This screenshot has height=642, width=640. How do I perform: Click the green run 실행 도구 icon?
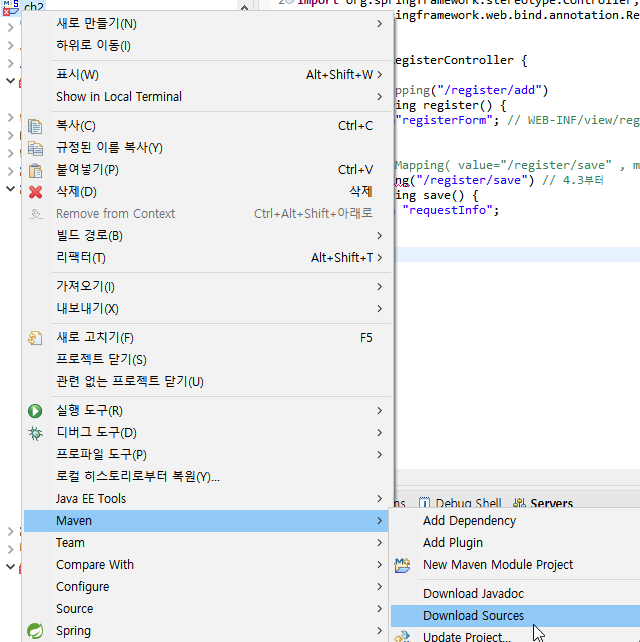click(x=35, y=411)
